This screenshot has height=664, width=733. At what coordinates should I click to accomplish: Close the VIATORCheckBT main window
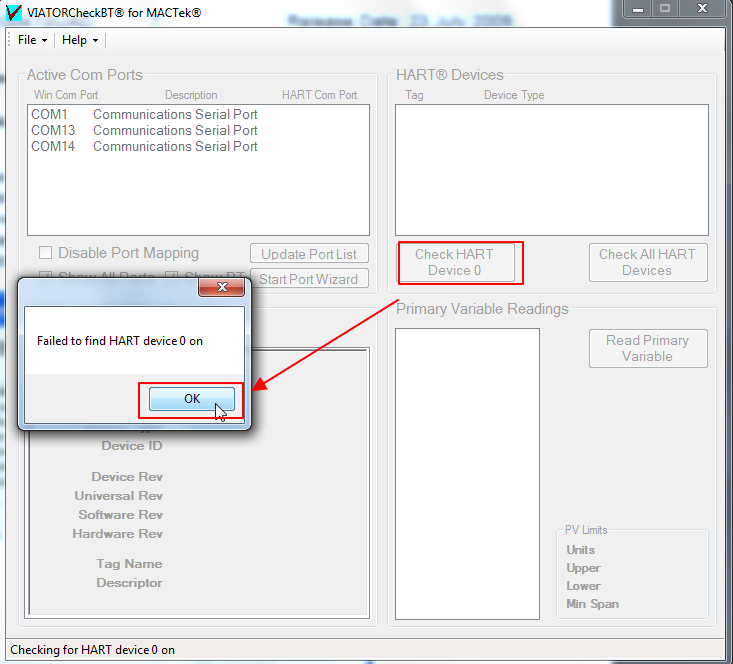pos(702,8)
